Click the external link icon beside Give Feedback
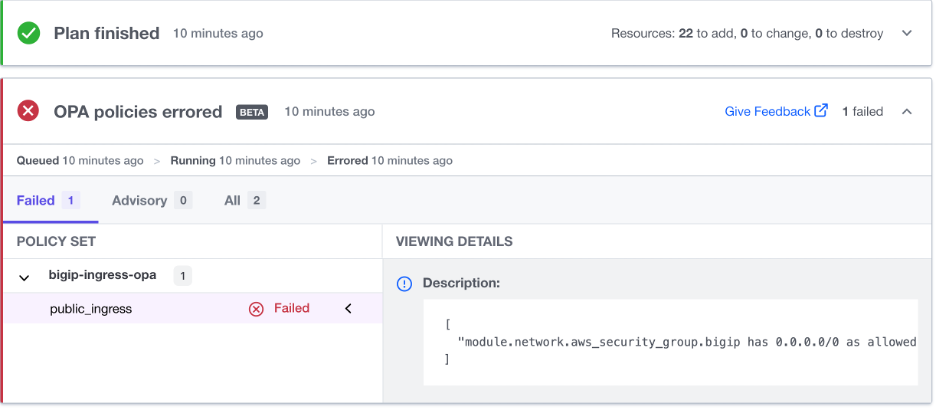This screenshot has width=936, height=410. coord(821,111)
